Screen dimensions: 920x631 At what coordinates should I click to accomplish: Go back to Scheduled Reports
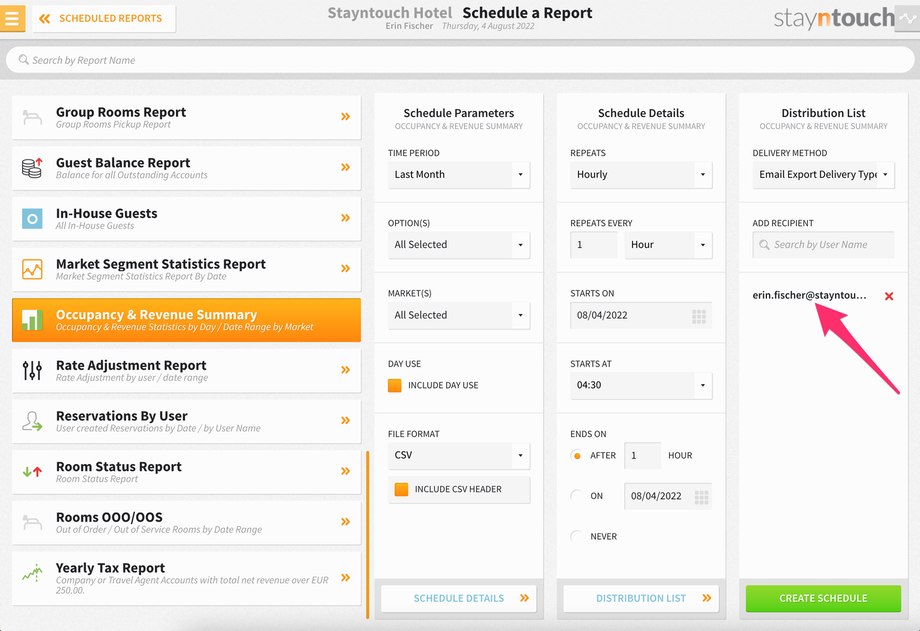click(104, 18)
